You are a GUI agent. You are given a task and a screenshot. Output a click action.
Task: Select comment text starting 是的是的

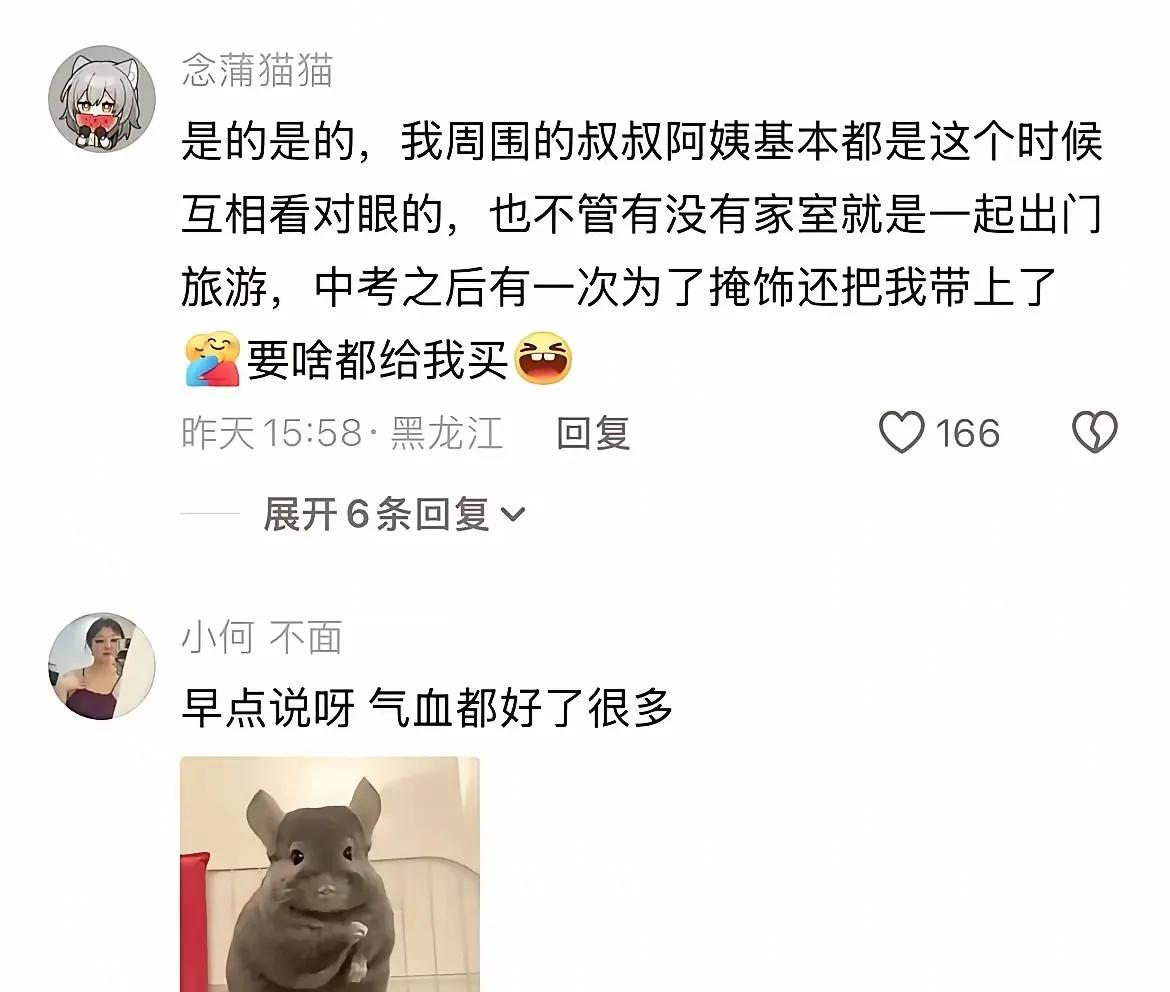tap(642, 141)
